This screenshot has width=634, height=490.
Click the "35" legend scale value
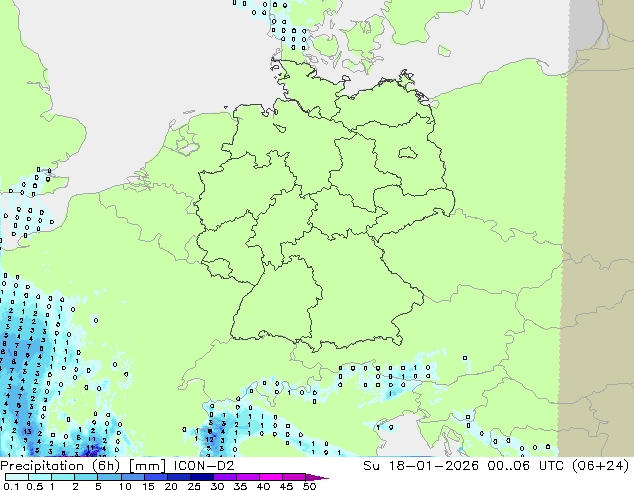coord(240,486)
